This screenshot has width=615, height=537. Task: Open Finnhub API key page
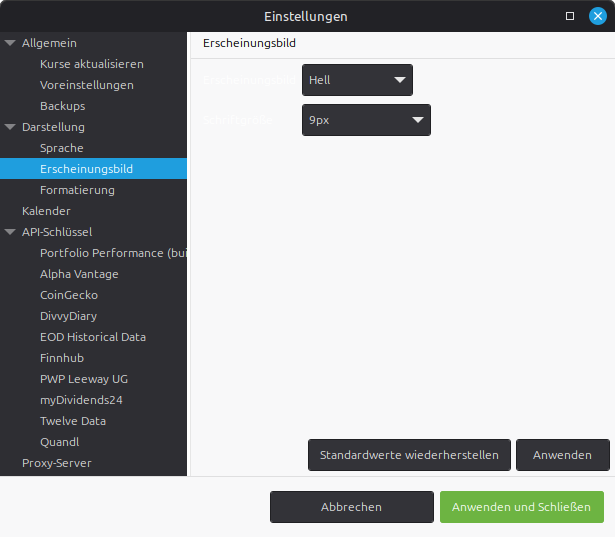62,358
